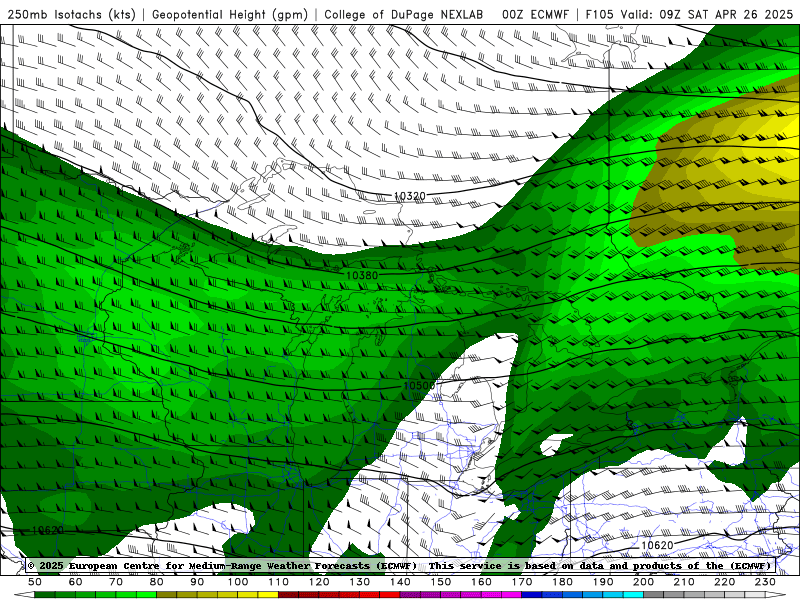
Task: Click the 10620 contour label near left edge
Action: pyautogui.click(x=47, y=531)
